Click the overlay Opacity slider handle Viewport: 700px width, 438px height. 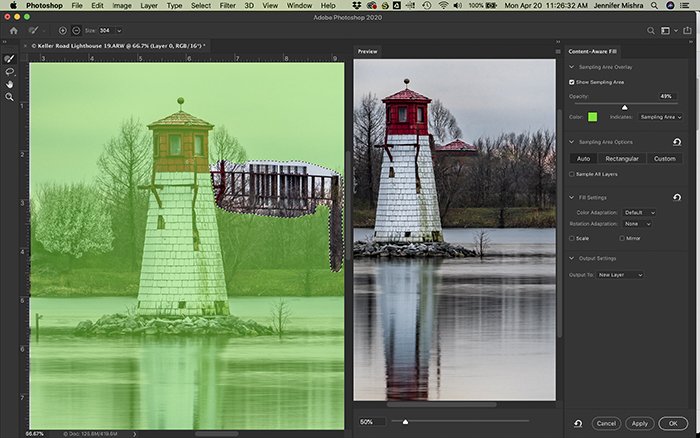(625, 107)
